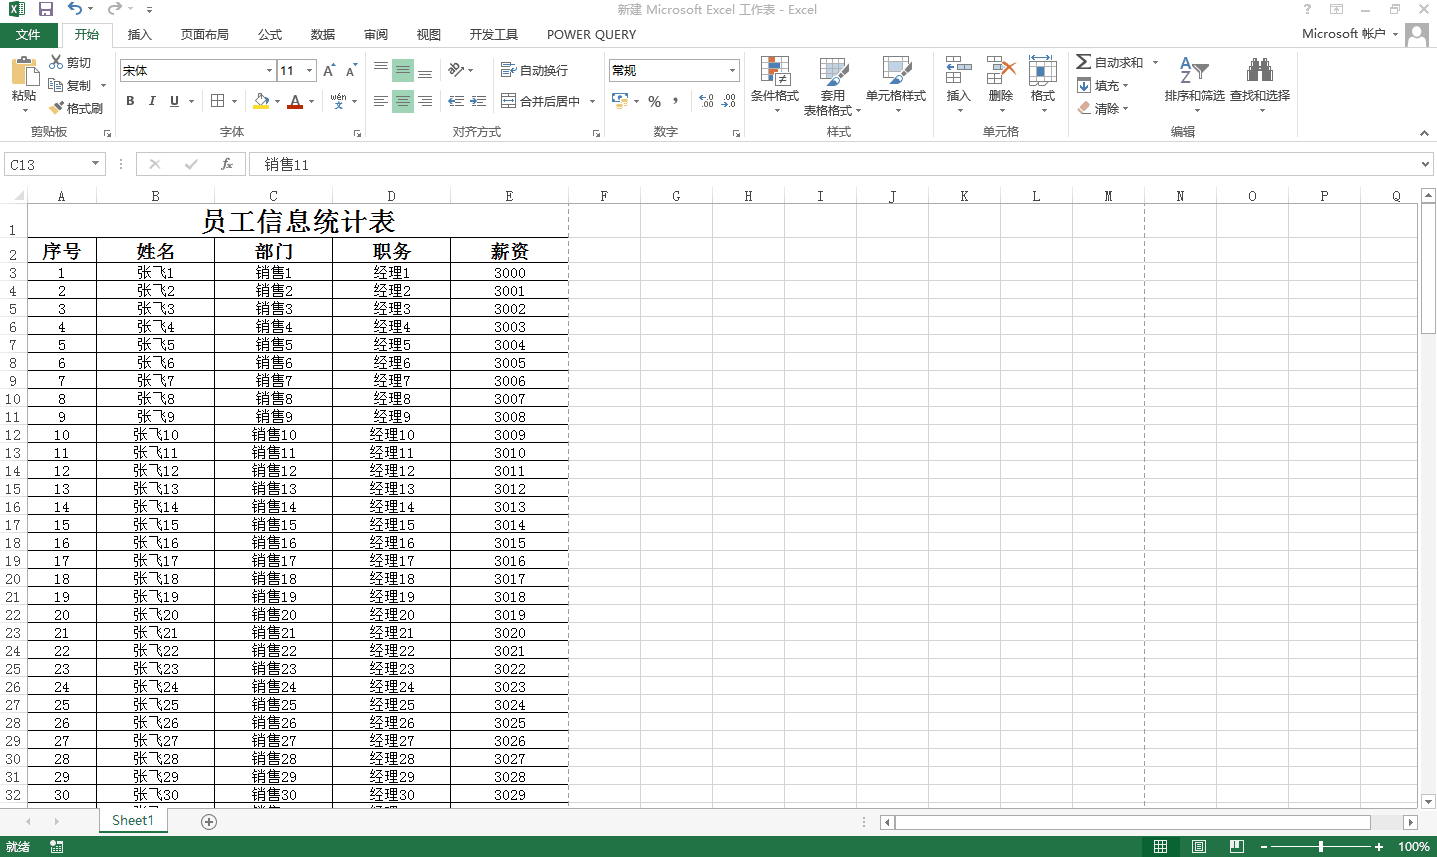Increase the font size
Viewport: 1437px width, 857px height.
329,70
